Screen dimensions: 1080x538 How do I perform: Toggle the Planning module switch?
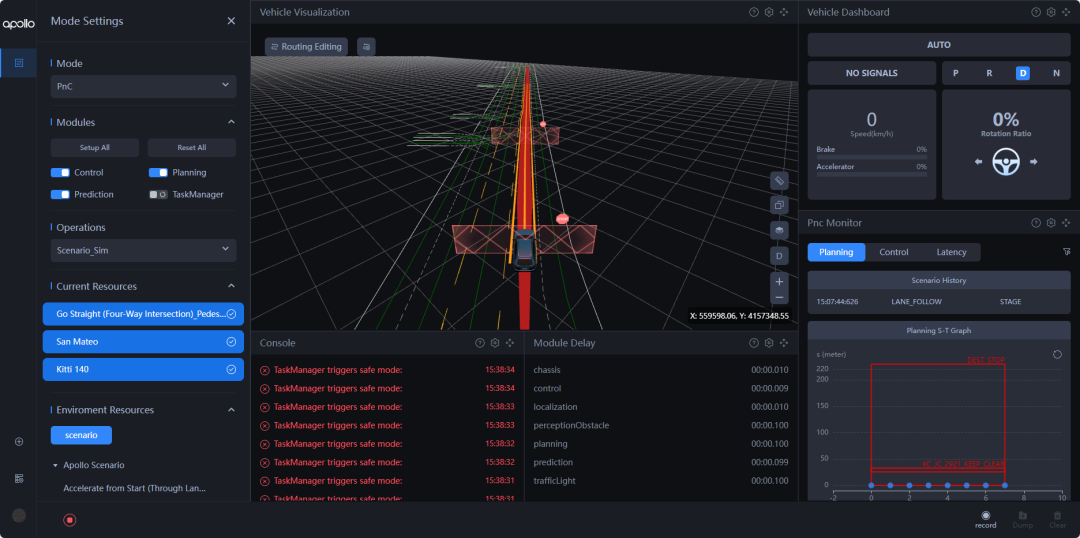coord(158,172)
